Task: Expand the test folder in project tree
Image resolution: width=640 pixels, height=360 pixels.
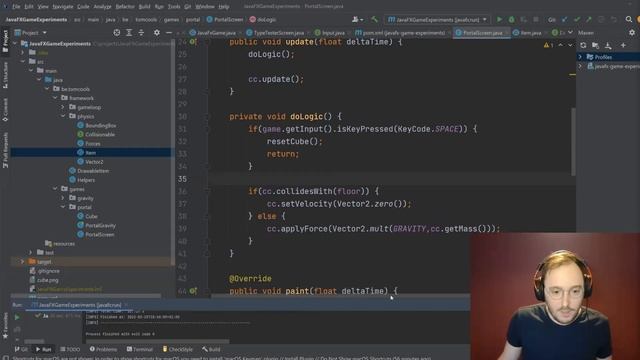Action: (30, 253)
